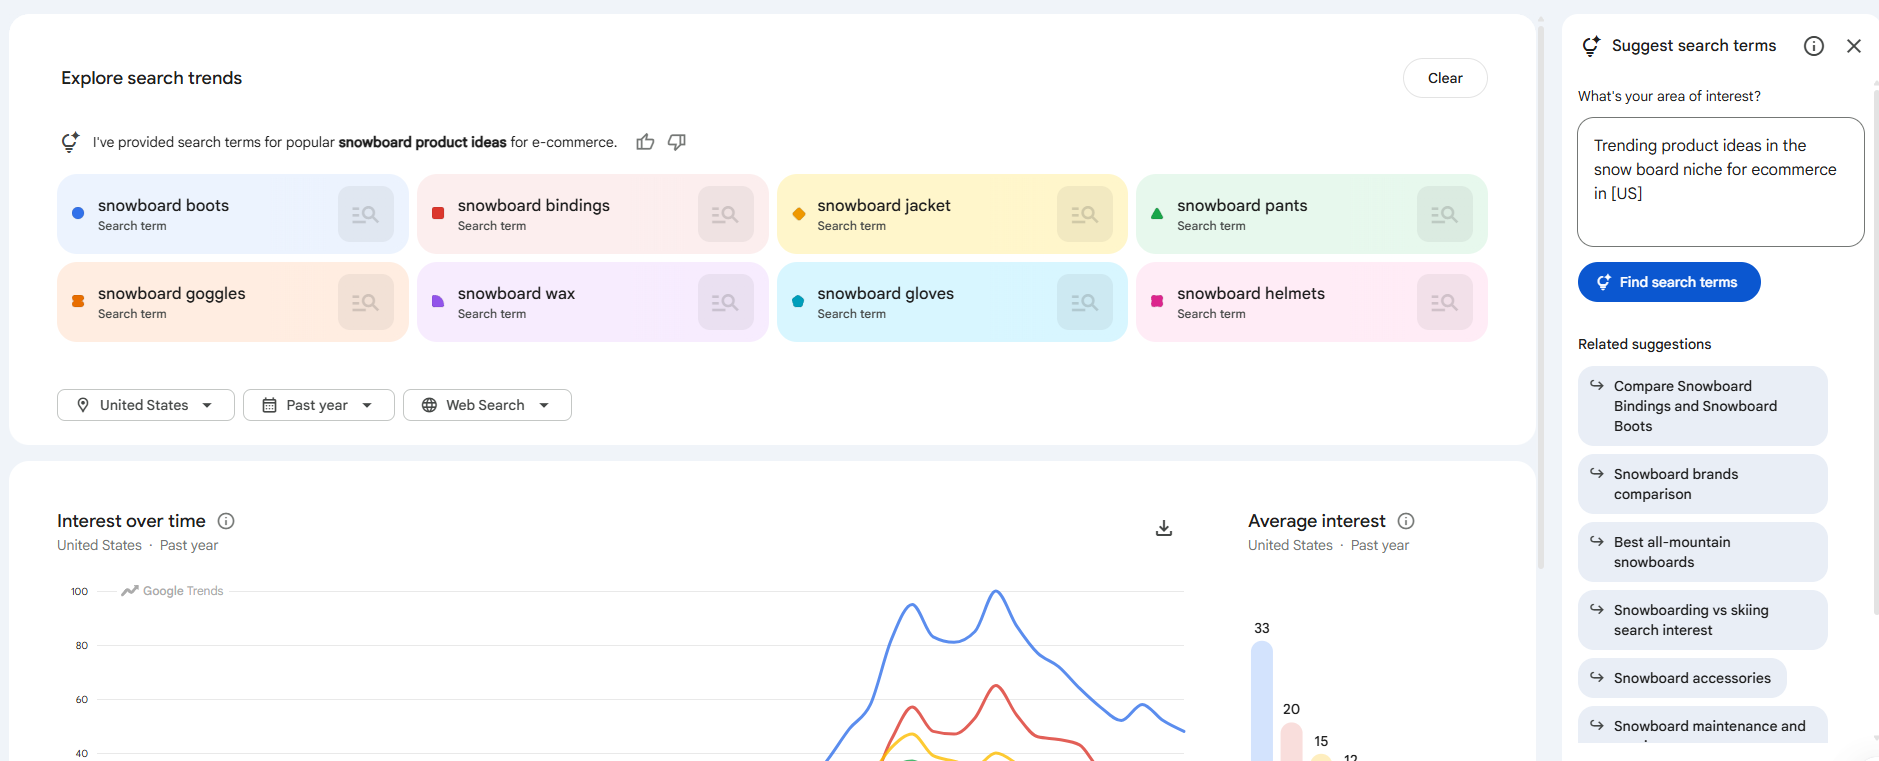Download the Interest over time chart
The width and height of the screenshot is (1879, 761).
[x=1164, y=528]
